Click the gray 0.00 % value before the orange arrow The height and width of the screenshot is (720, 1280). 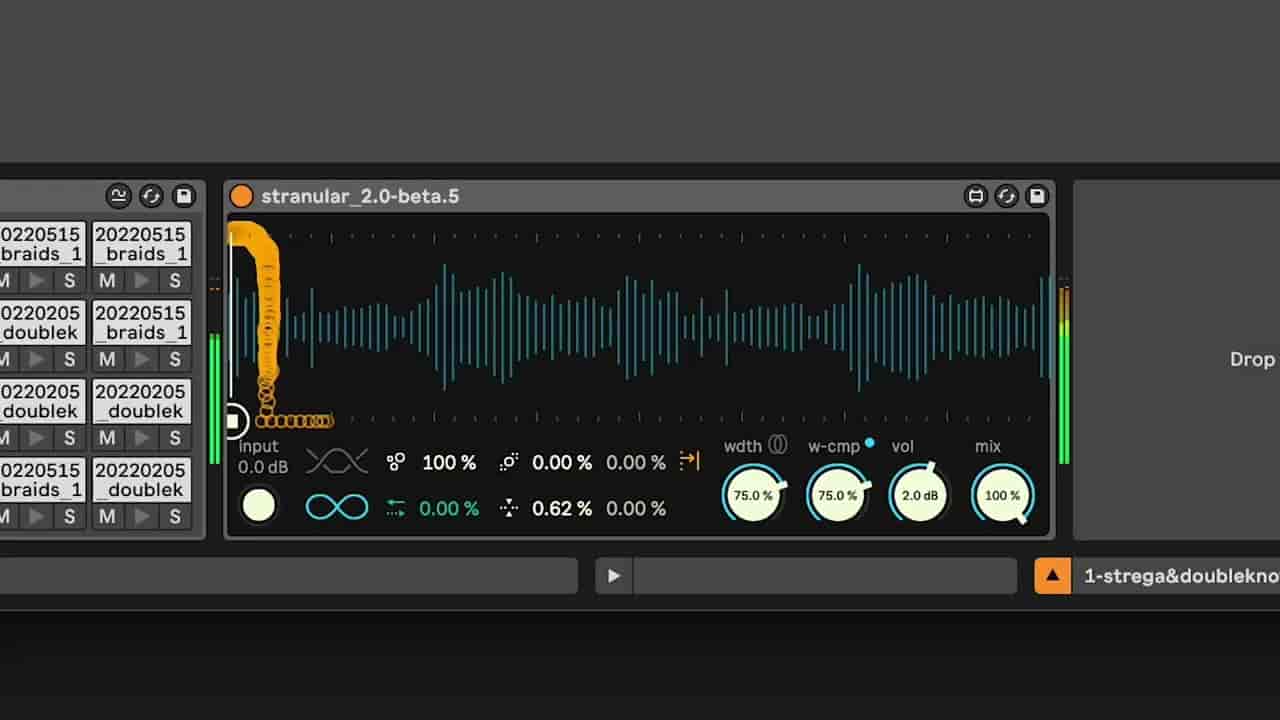[636, 463]
